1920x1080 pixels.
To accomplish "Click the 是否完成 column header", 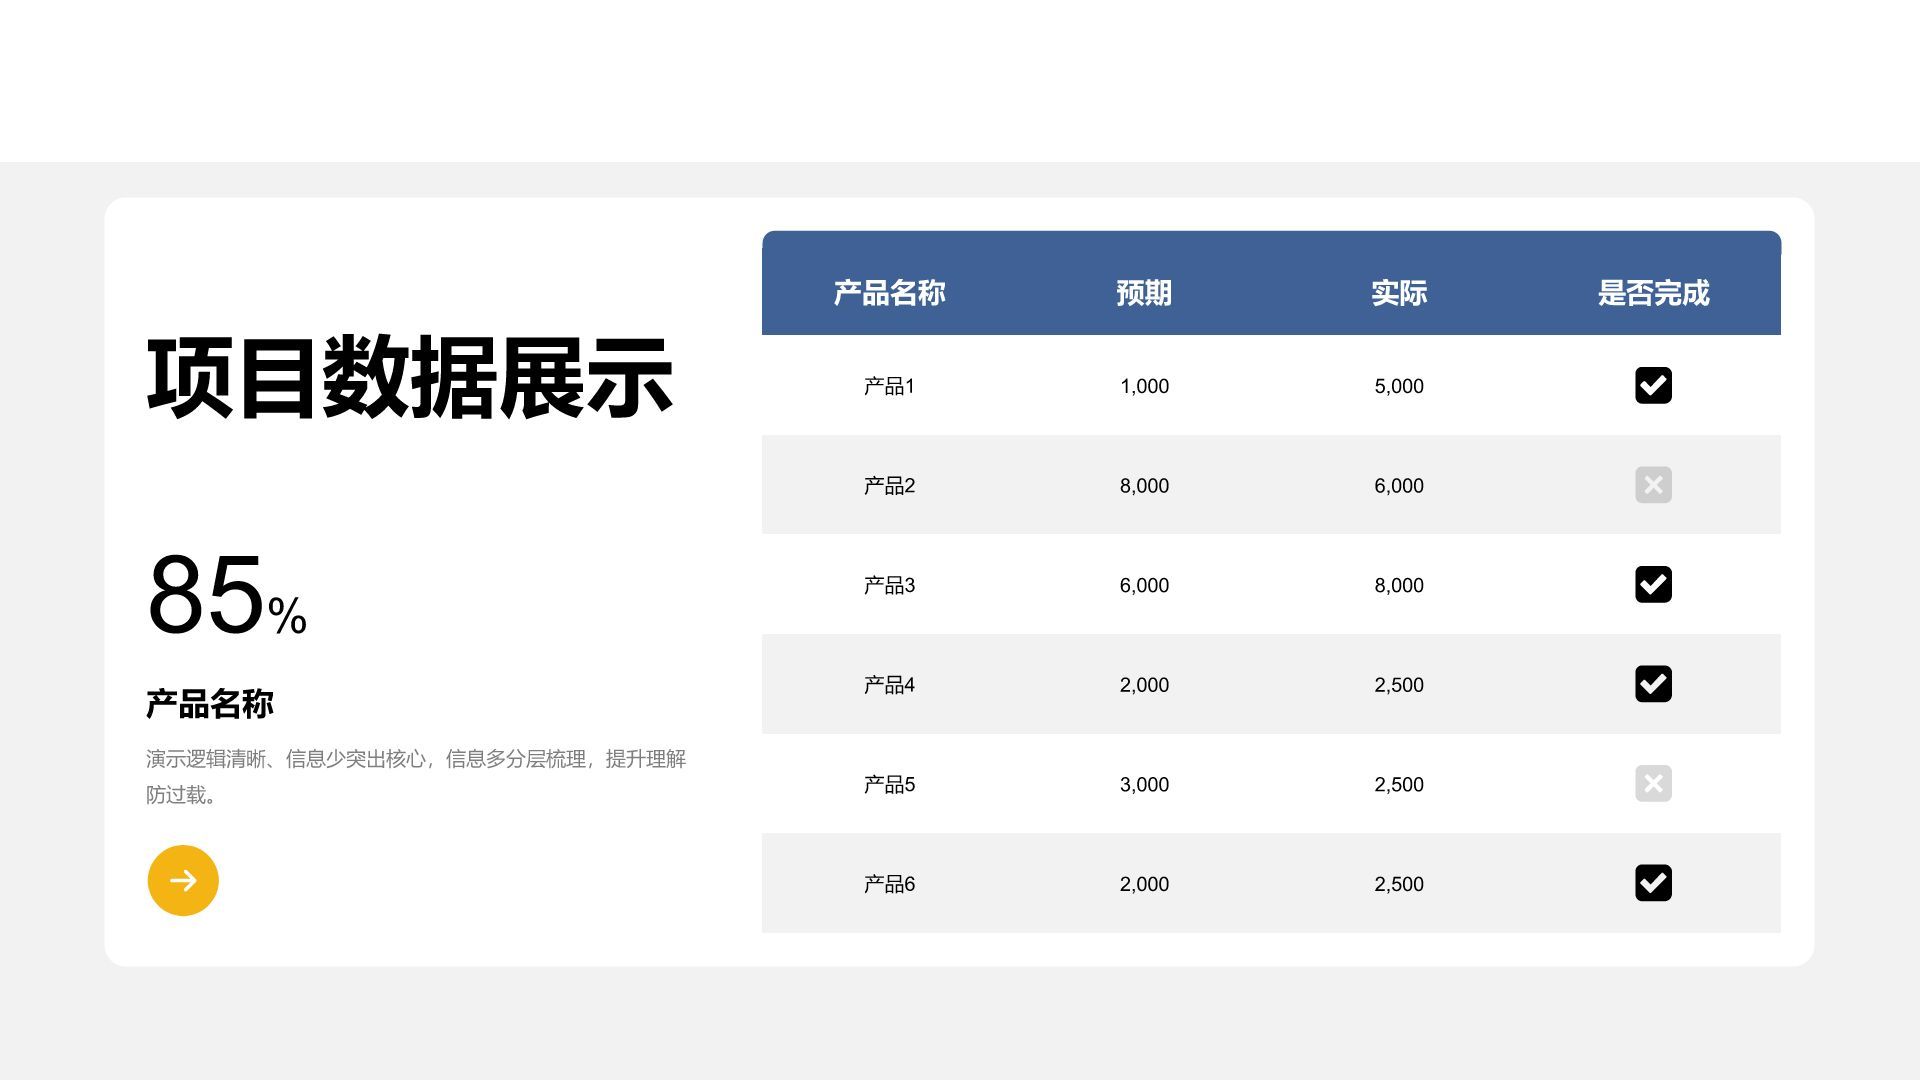I will coord(1653,293).
